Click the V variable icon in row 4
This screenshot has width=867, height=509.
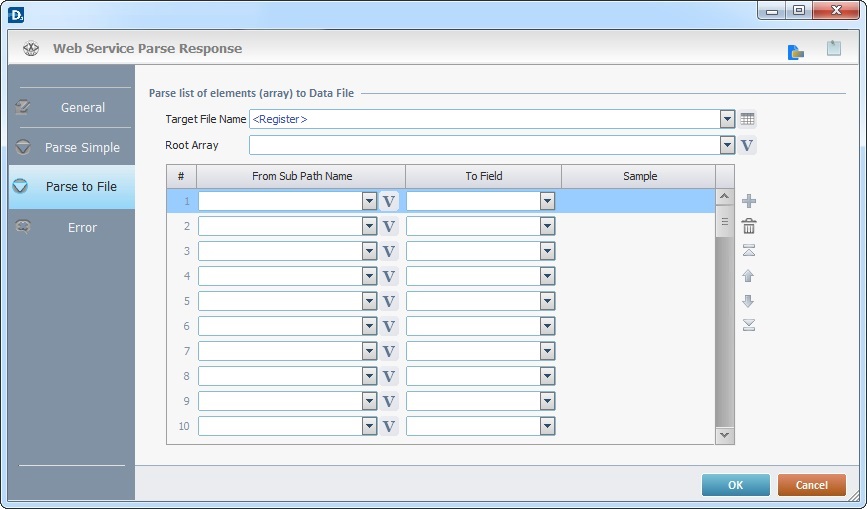(x=389, y=276)
